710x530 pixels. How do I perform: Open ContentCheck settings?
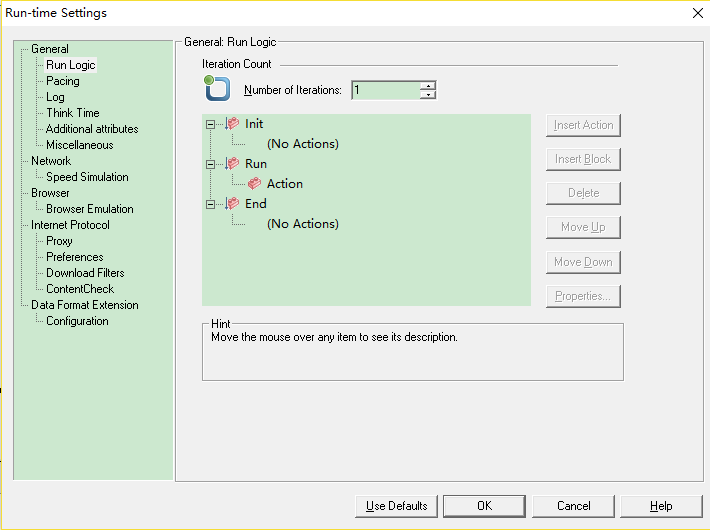tap(80, 289)
